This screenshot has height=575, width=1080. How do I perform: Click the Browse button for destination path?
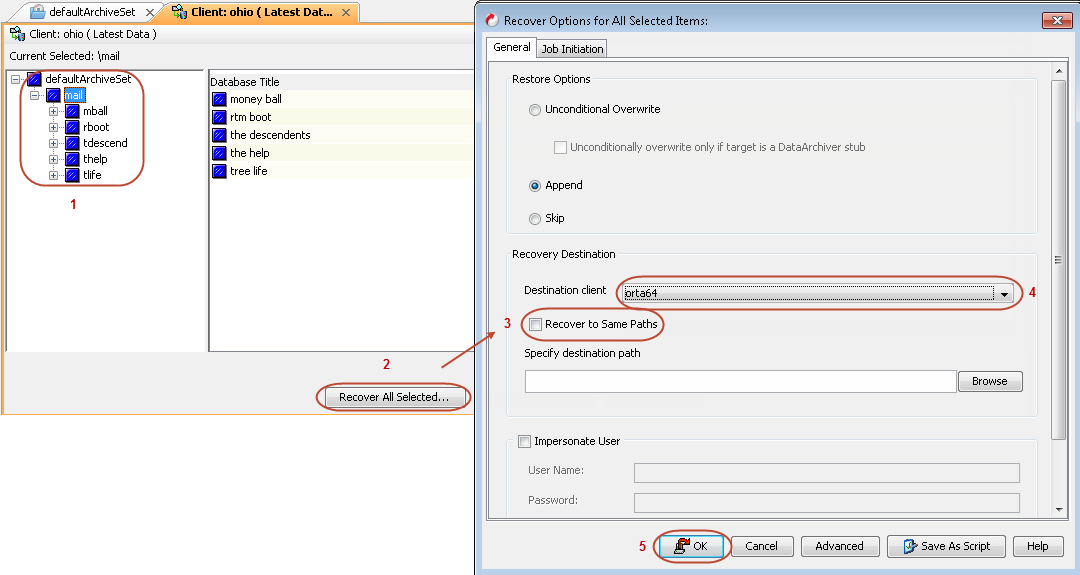tap(990, 381)
